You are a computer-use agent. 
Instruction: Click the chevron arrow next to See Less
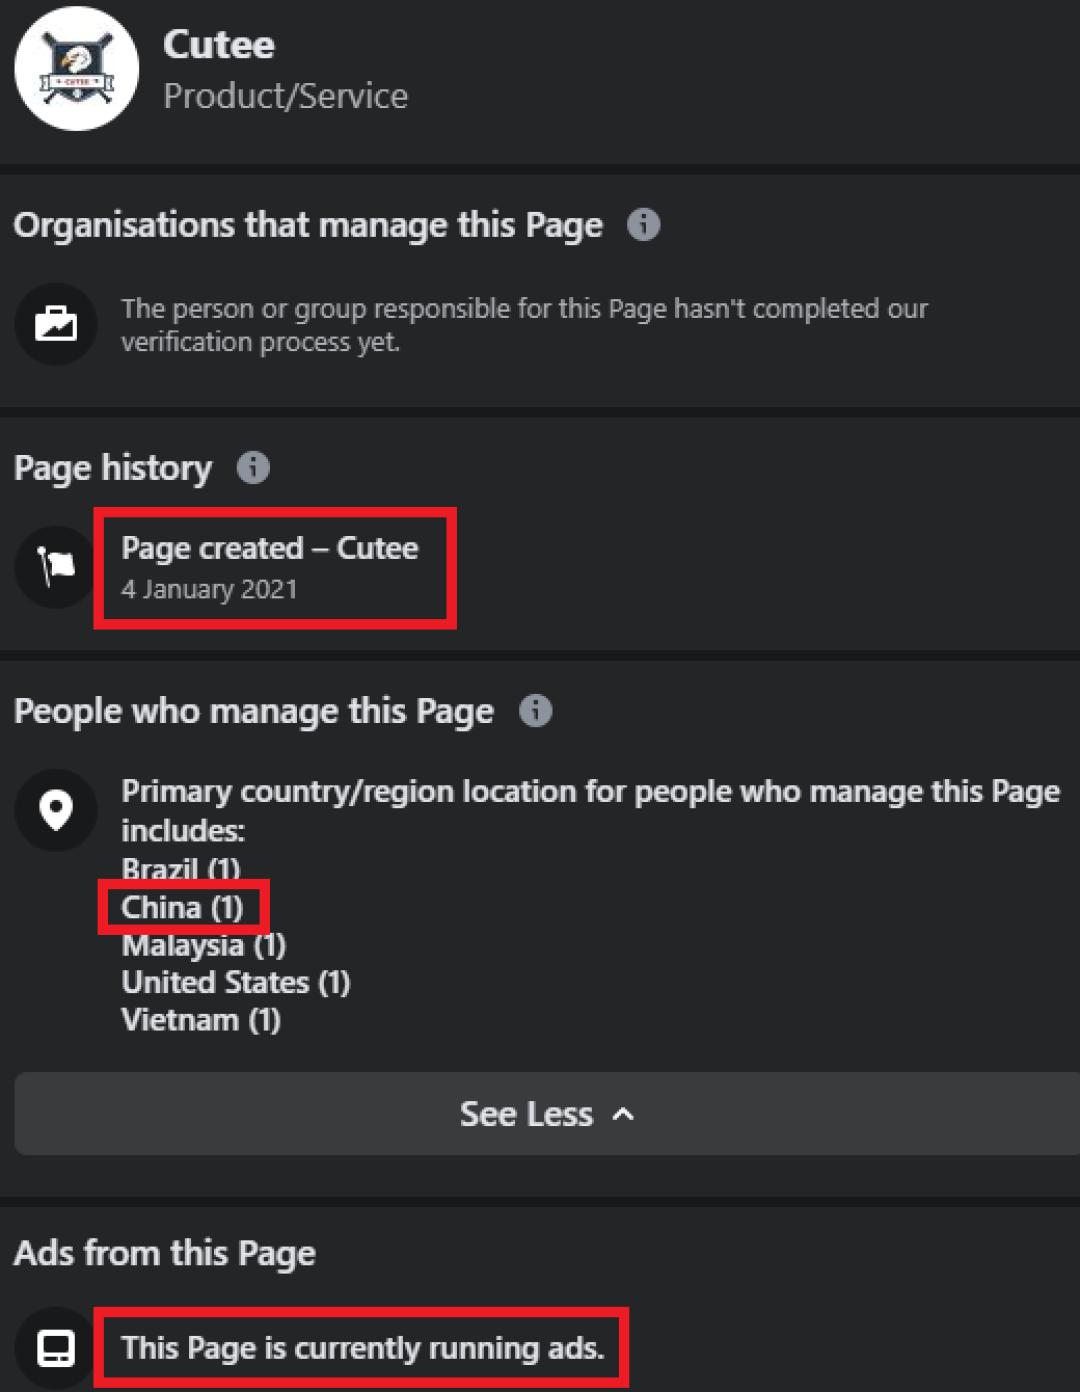tap(623, 1114)
